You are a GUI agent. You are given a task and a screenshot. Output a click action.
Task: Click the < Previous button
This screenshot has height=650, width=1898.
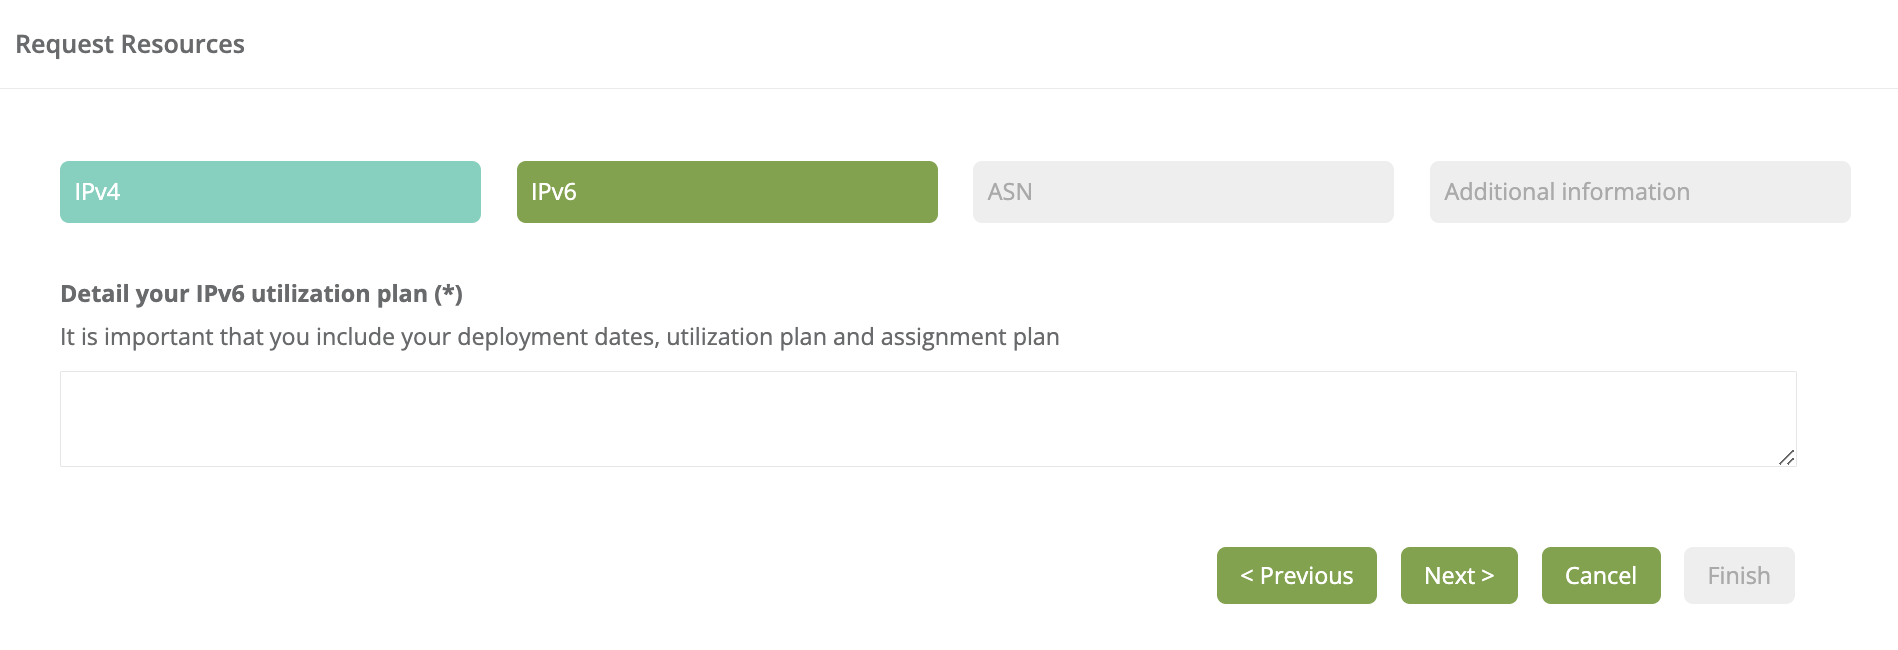tap(1296, 576)
